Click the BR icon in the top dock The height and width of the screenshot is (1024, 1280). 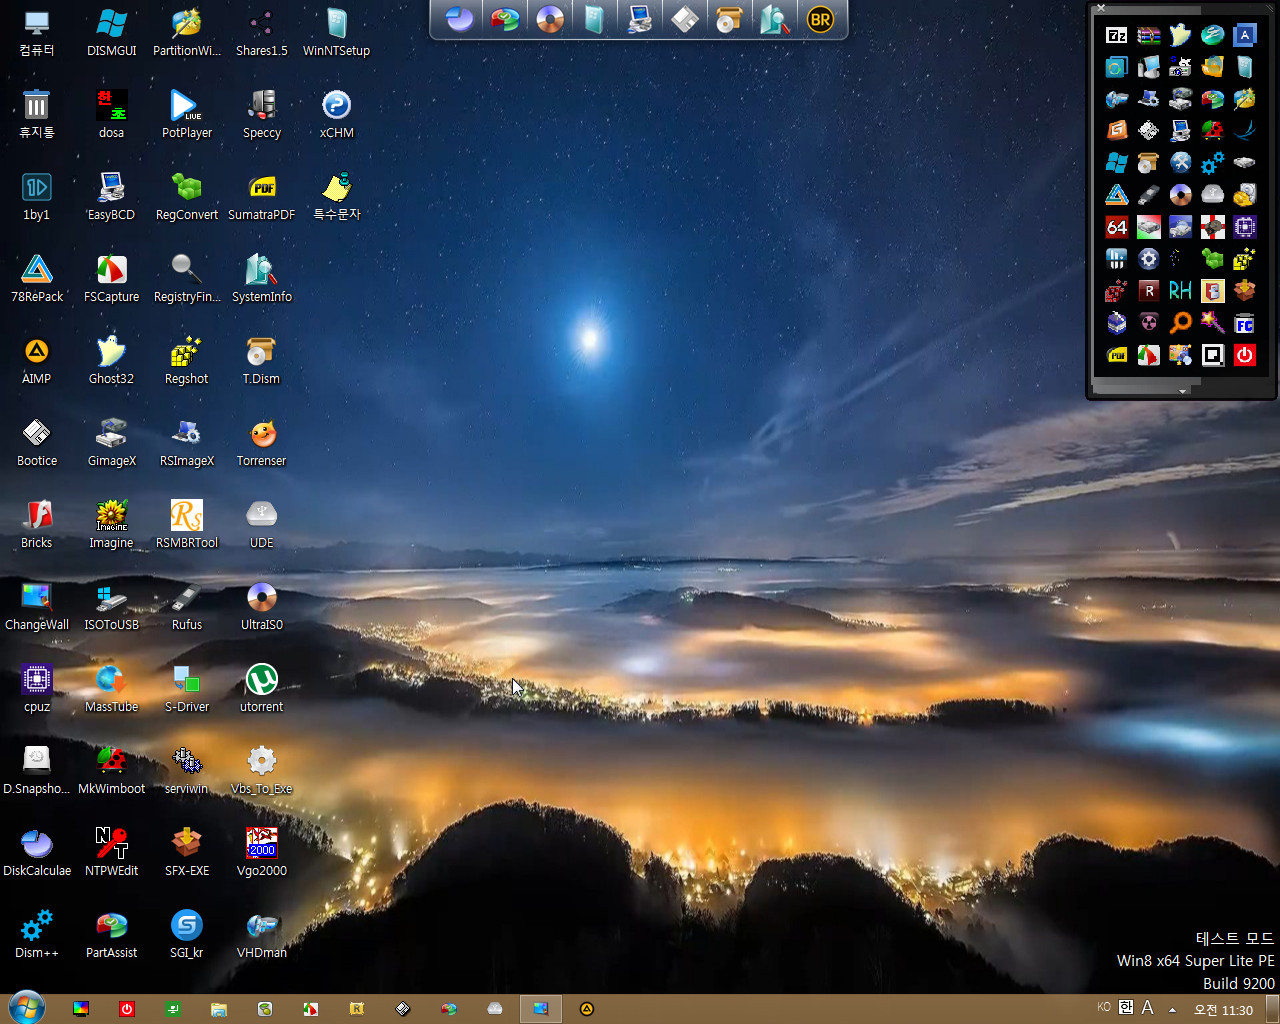pyautogui.click(x=820, y=19)
